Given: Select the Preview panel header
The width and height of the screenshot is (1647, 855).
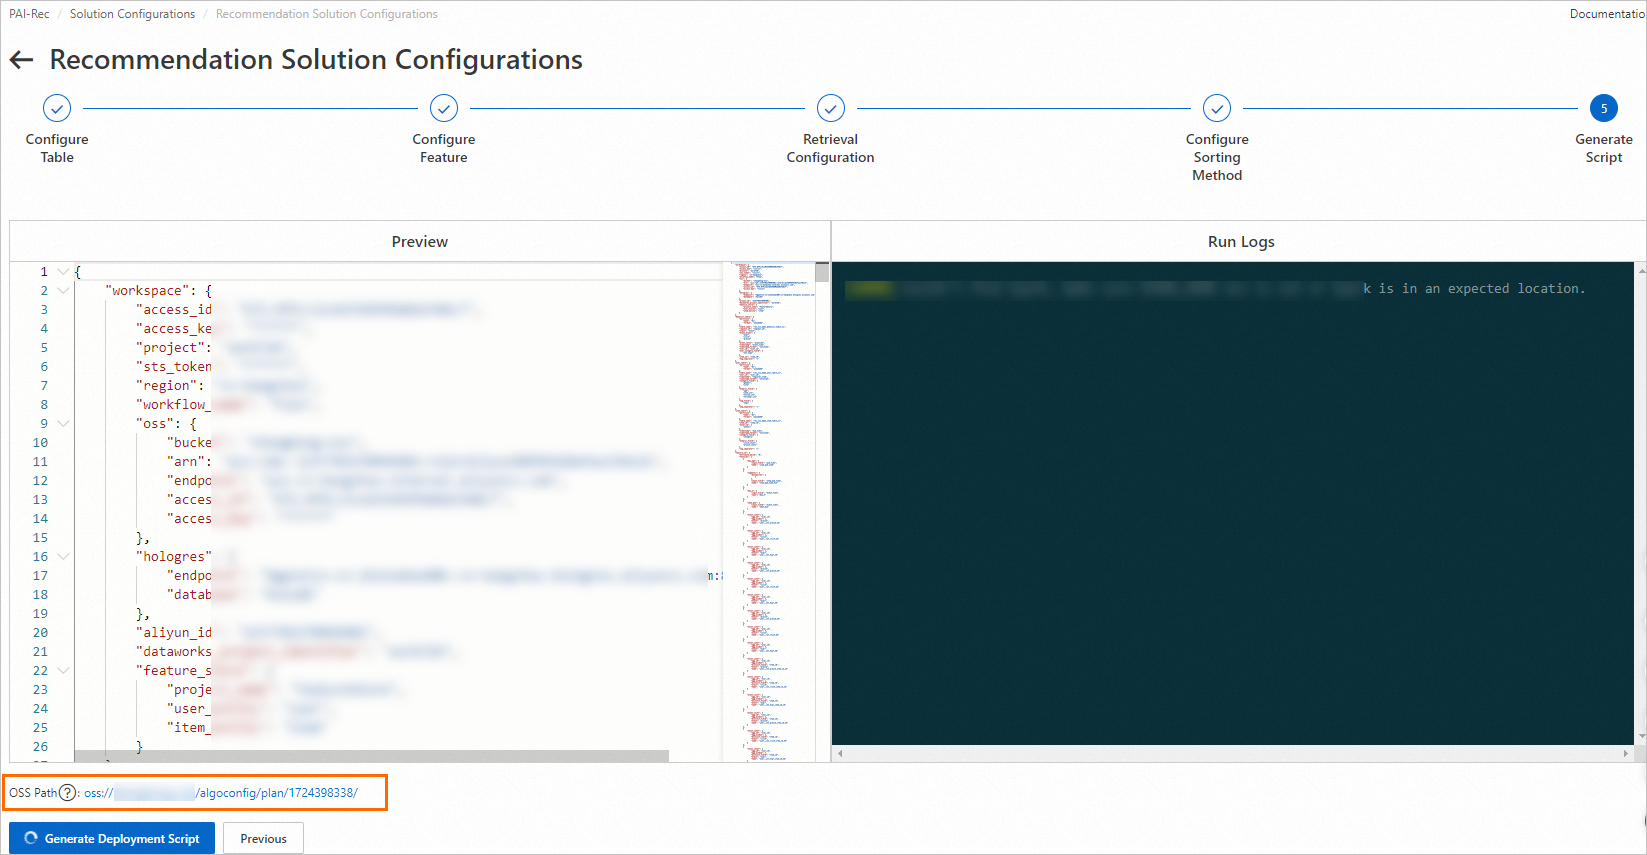Looking at the screenshot, I should (420, 241).
